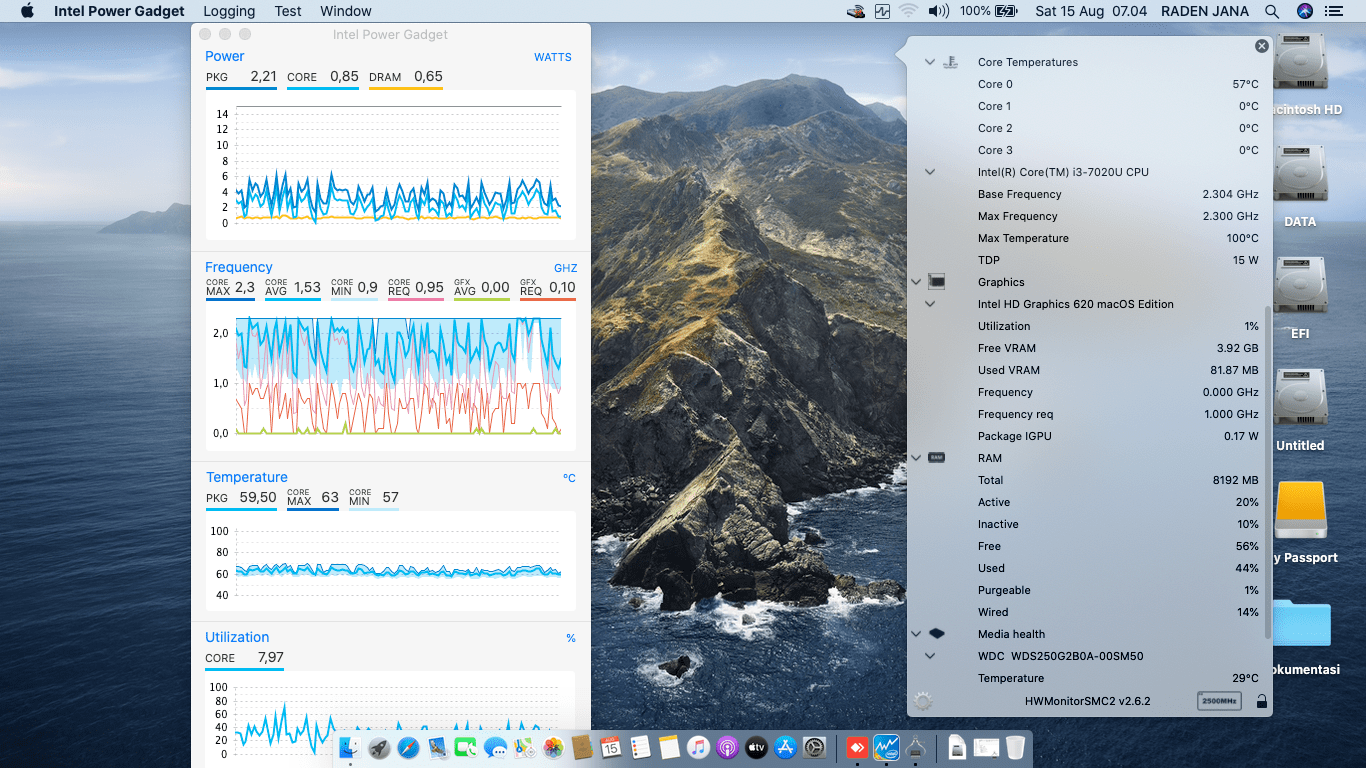Collapse the WDC WDS250G2B0A drive entry
This screenshot has width=1366, height=768.
click(x=930, y=656)
